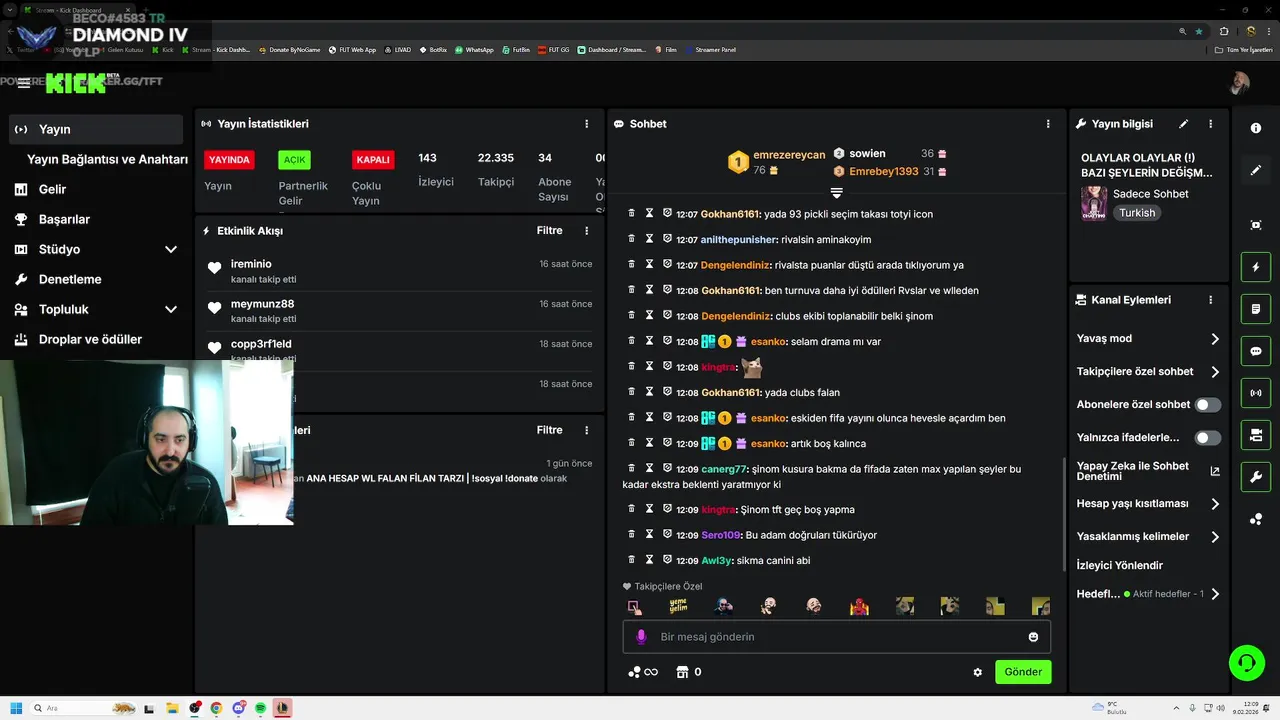Open the hamburger menu next to Kick logo
This screenshot has height=720, width=1280.
pos(23,83)
